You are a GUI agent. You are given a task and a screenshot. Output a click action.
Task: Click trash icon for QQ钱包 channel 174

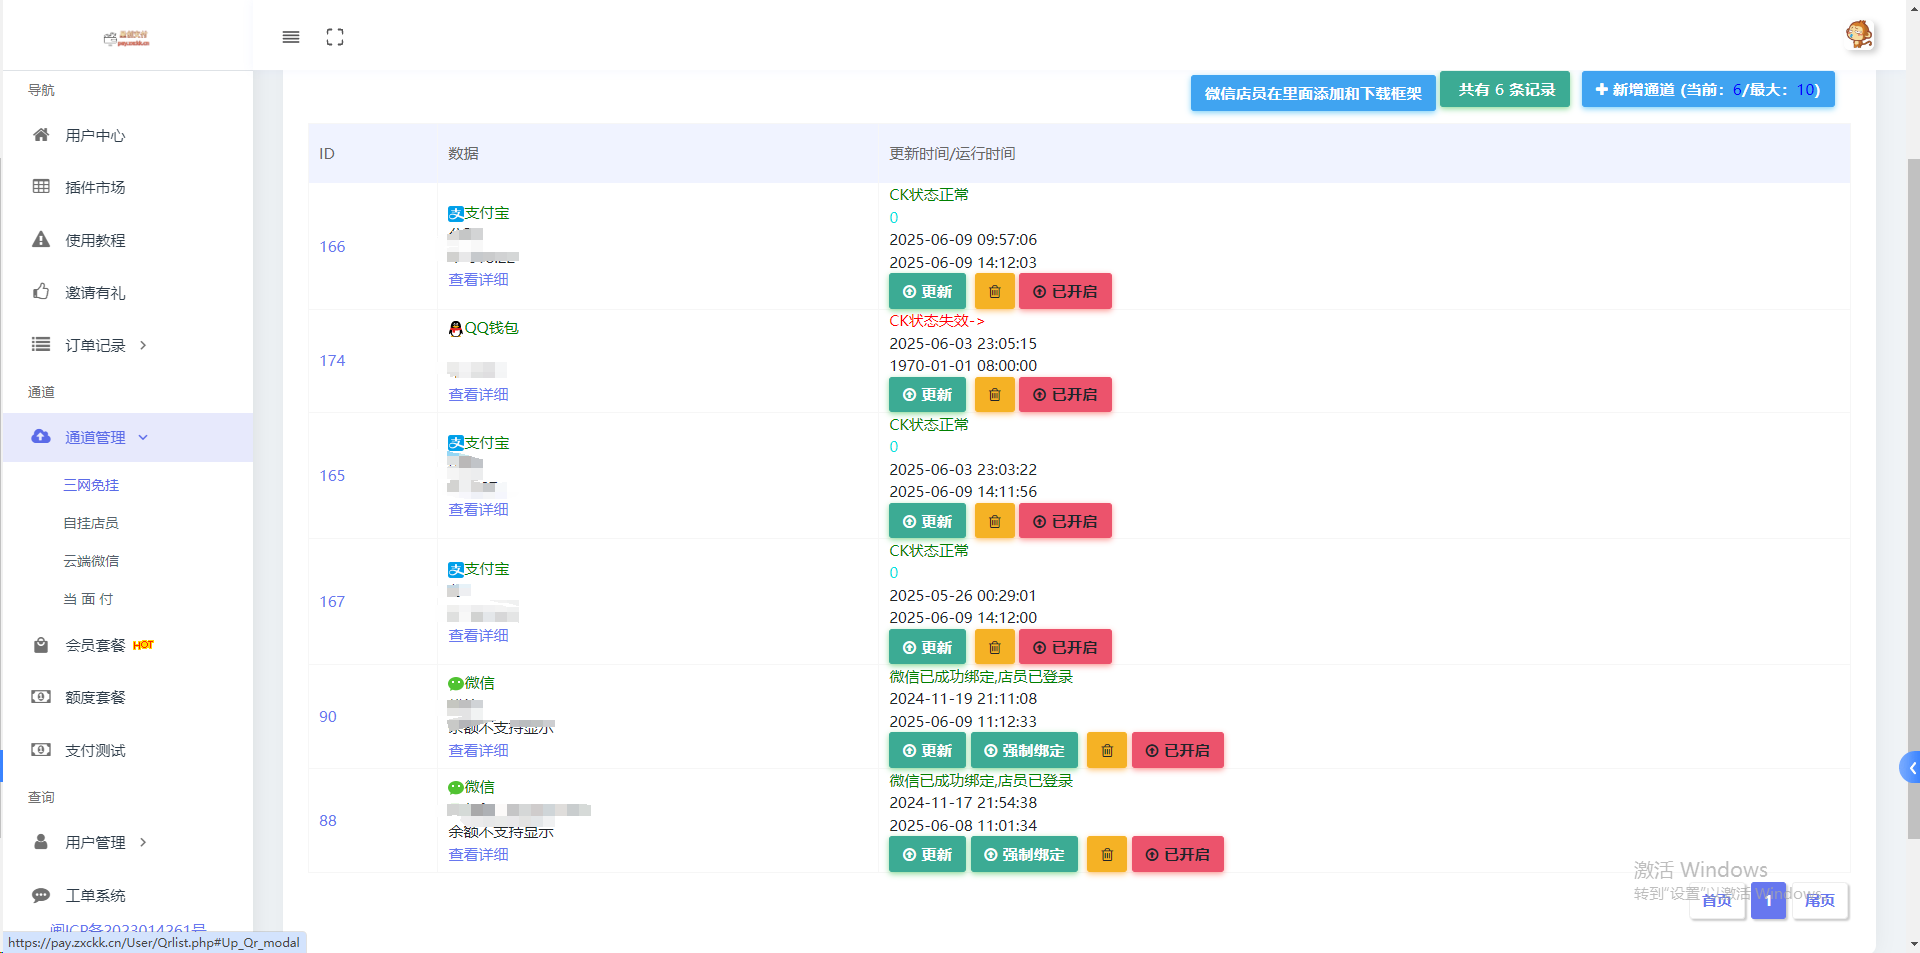(x=994, y=395)
